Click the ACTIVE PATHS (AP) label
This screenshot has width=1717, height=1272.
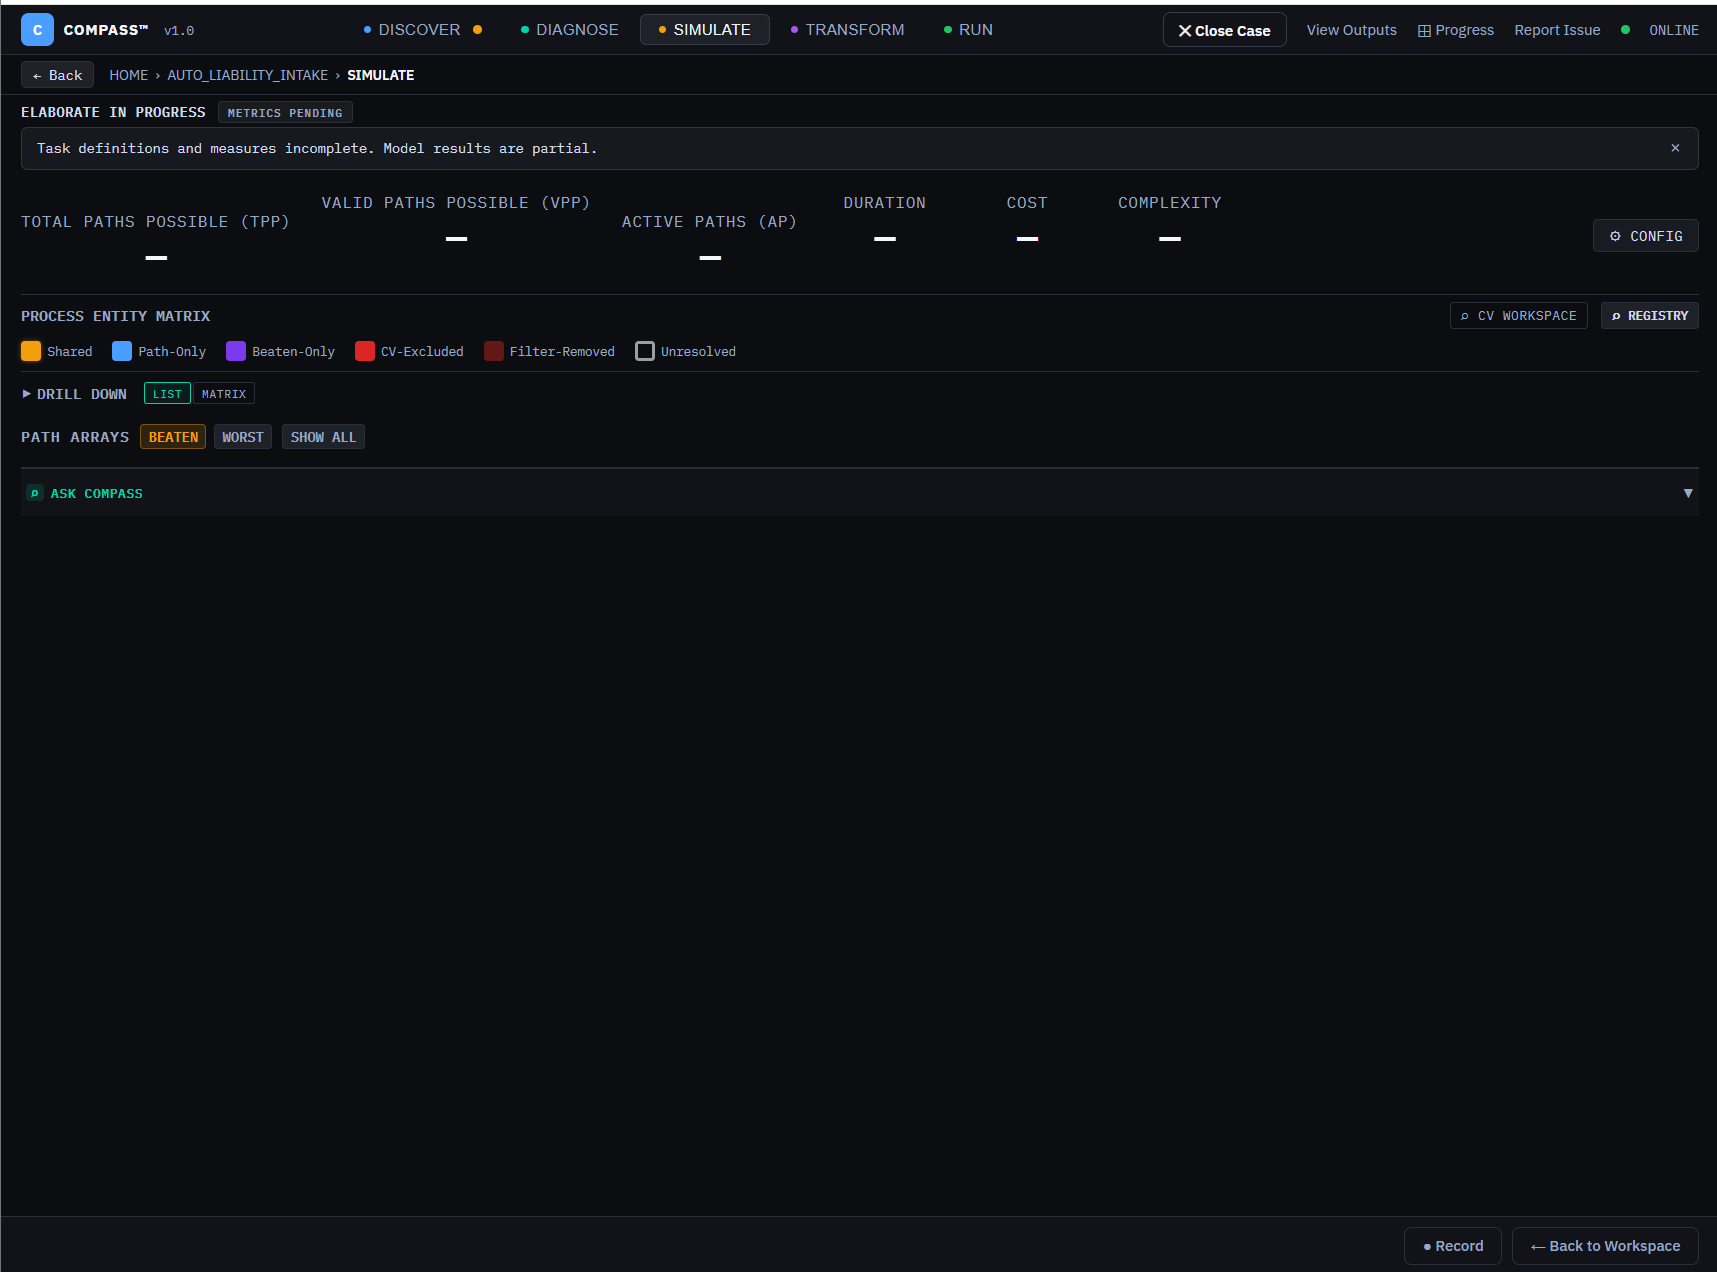pos(710,222)
